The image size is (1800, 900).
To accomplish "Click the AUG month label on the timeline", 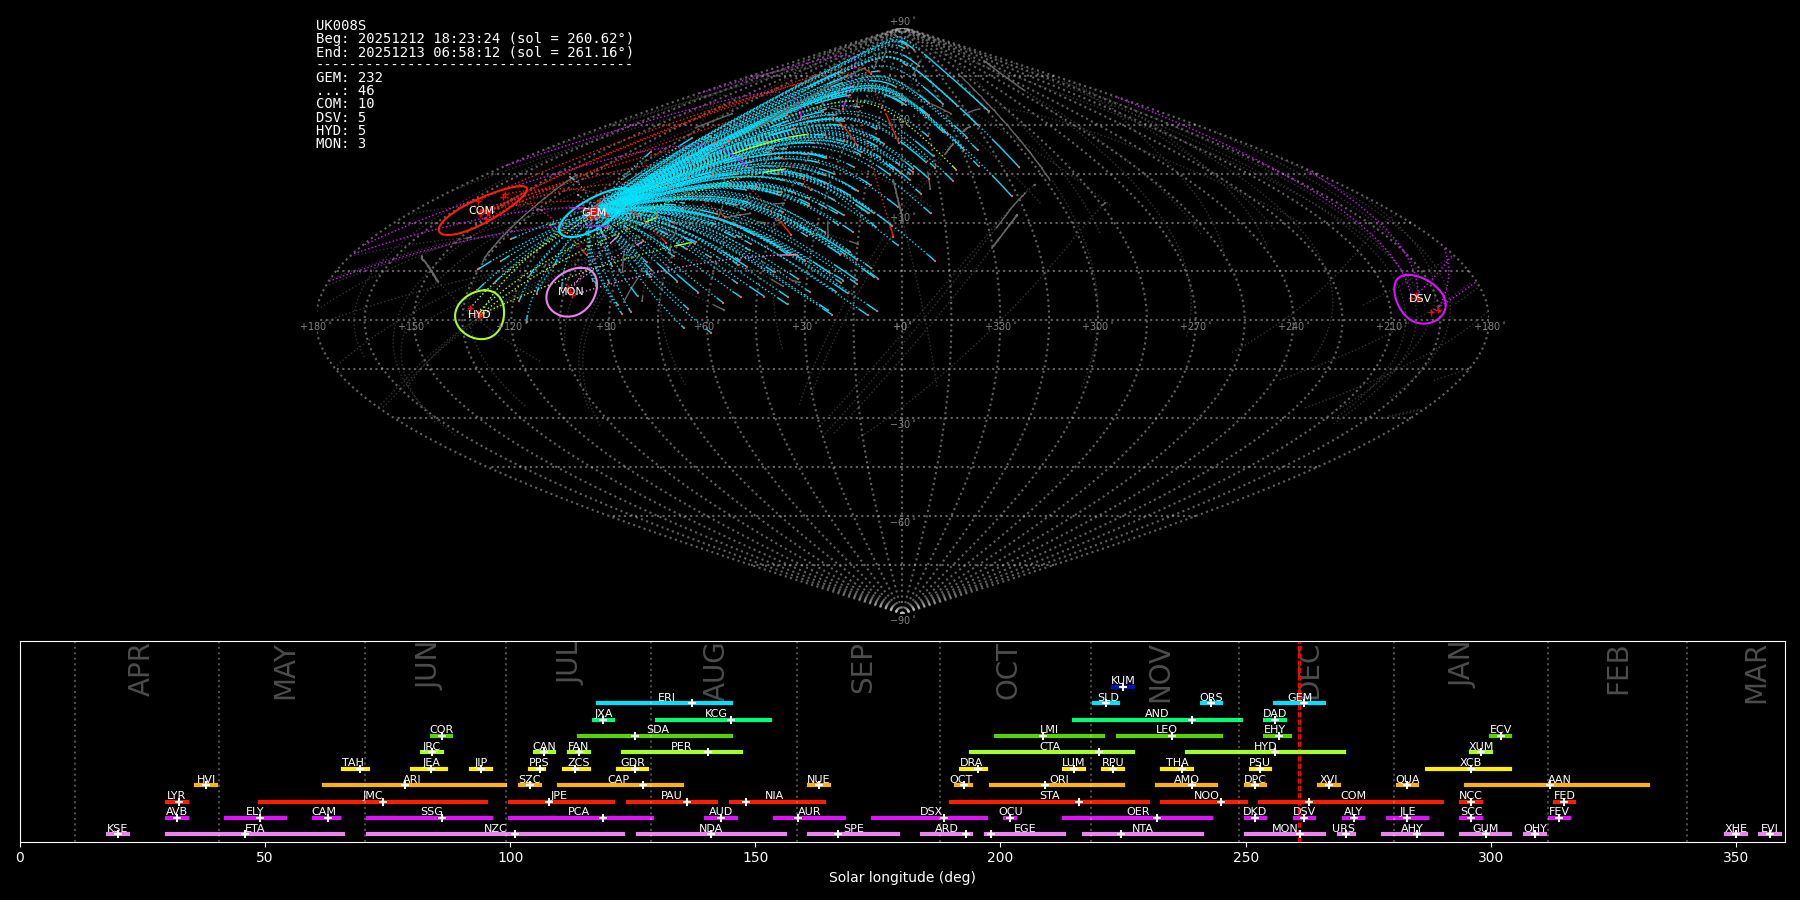I will click(714, 670).
